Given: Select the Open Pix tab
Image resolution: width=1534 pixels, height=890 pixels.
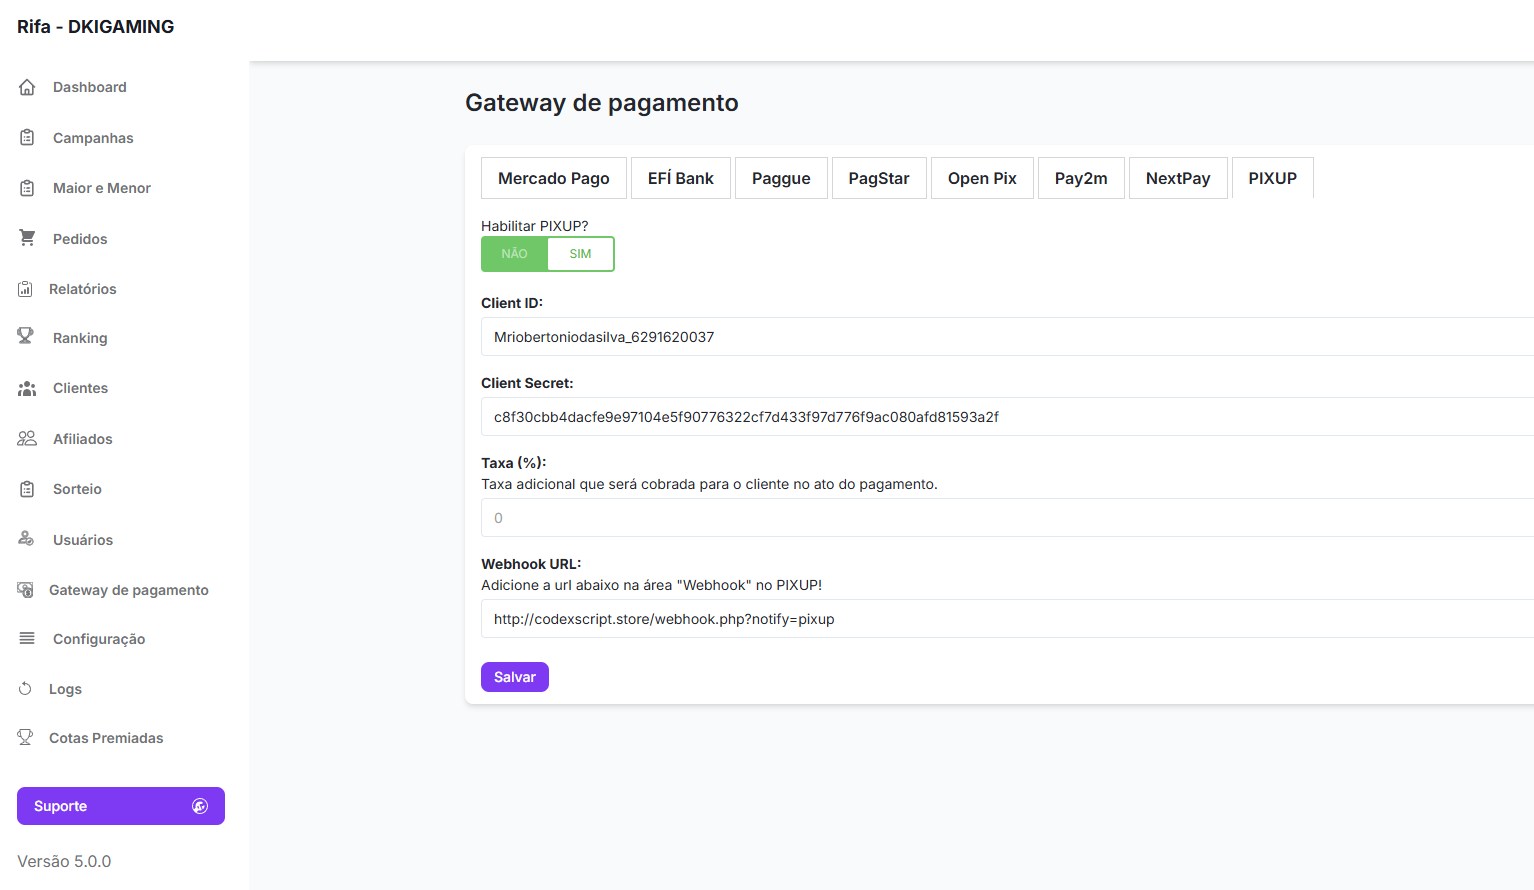Looking at the screenshot, I should (981, 178).
